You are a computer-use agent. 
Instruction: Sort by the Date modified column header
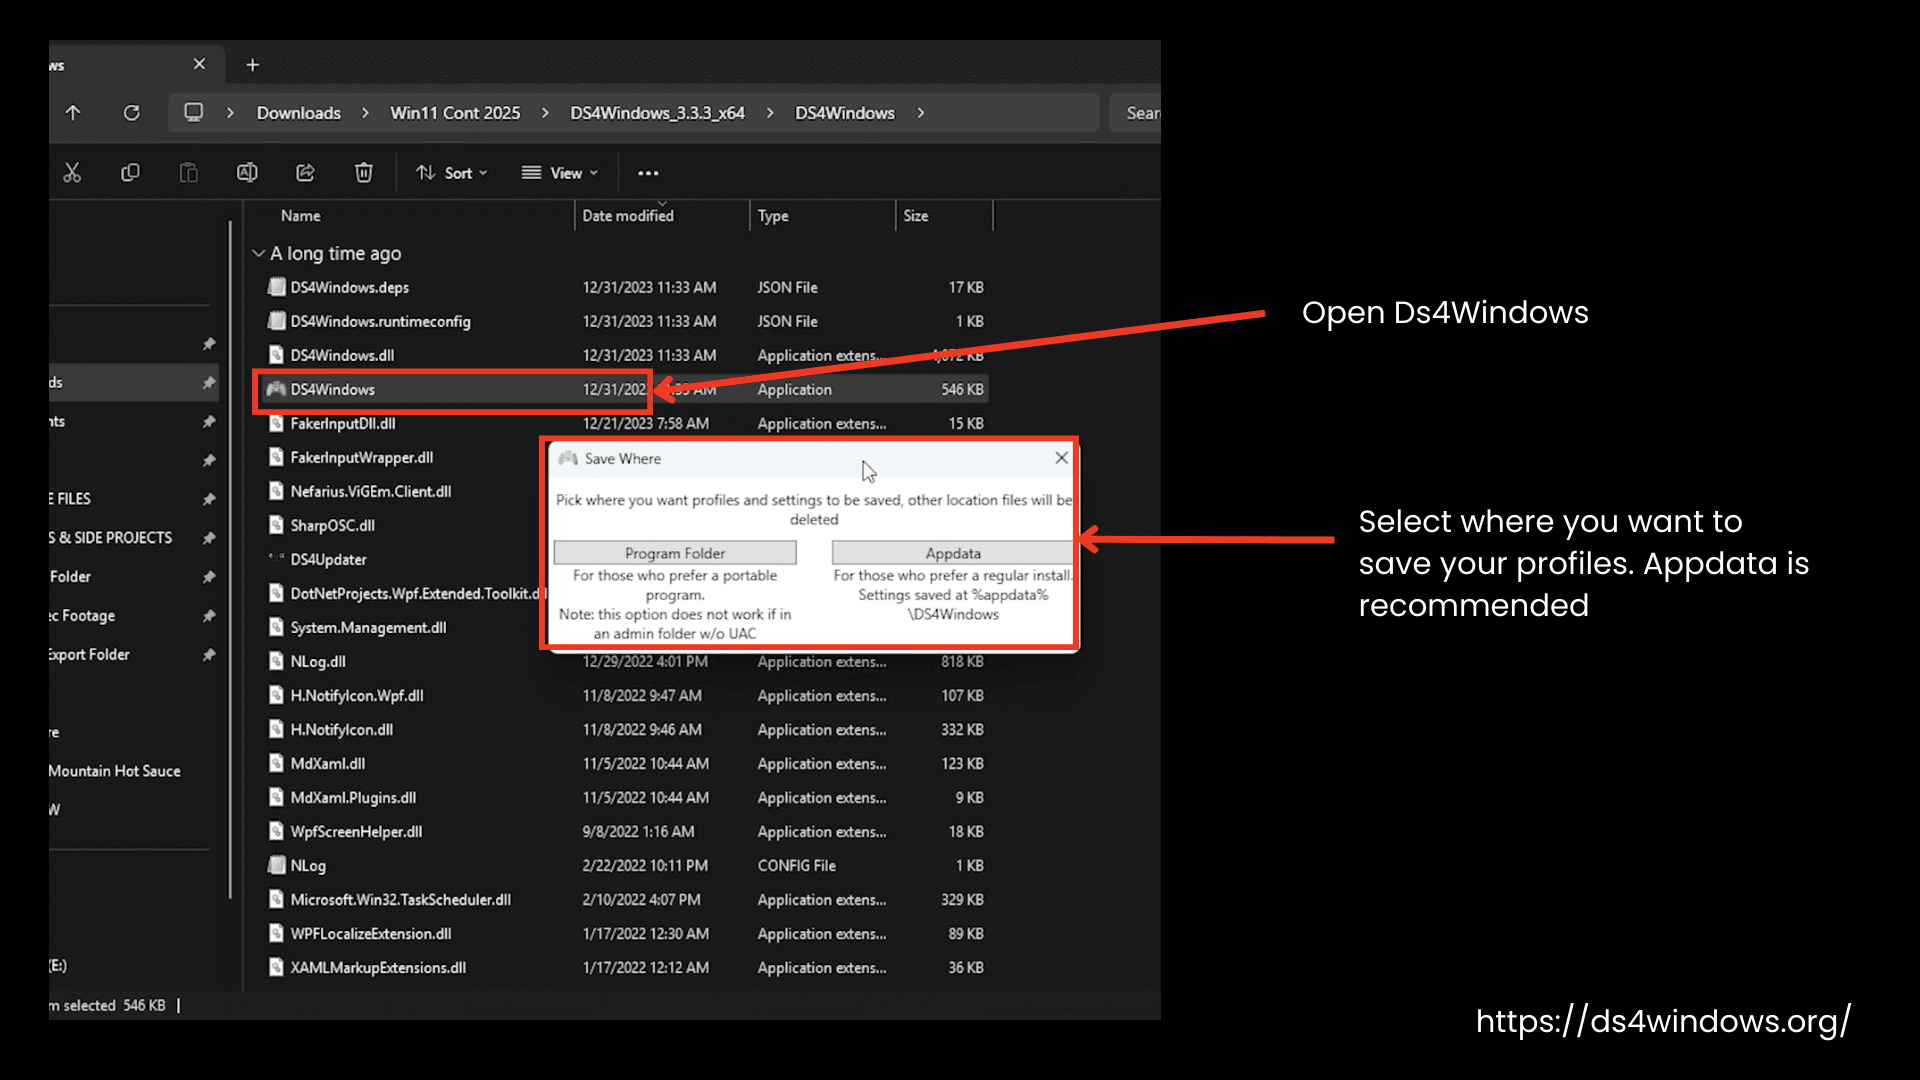pos(628,216)
